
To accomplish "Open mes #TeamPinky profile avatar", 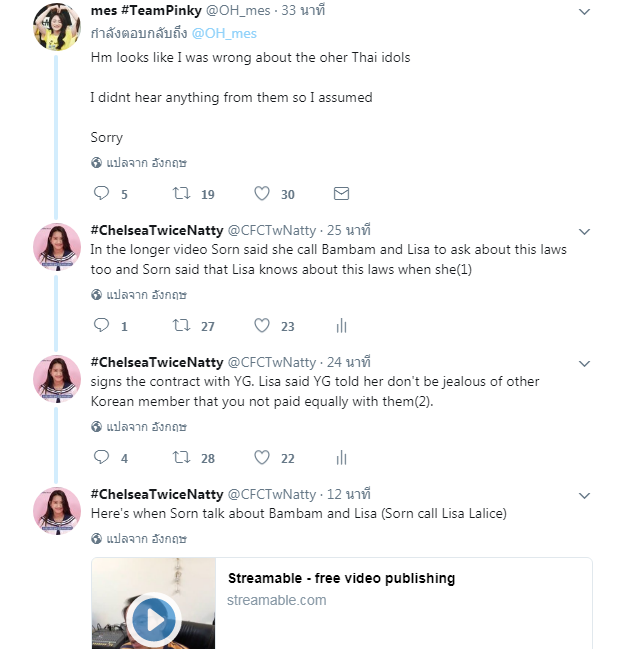I will (57, 27).
